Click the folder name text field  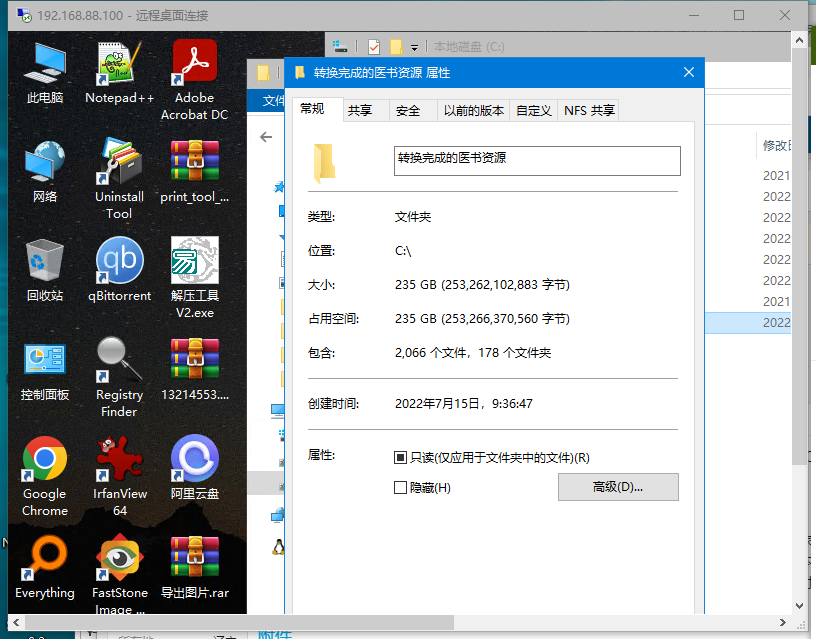[x=536, y=161]
